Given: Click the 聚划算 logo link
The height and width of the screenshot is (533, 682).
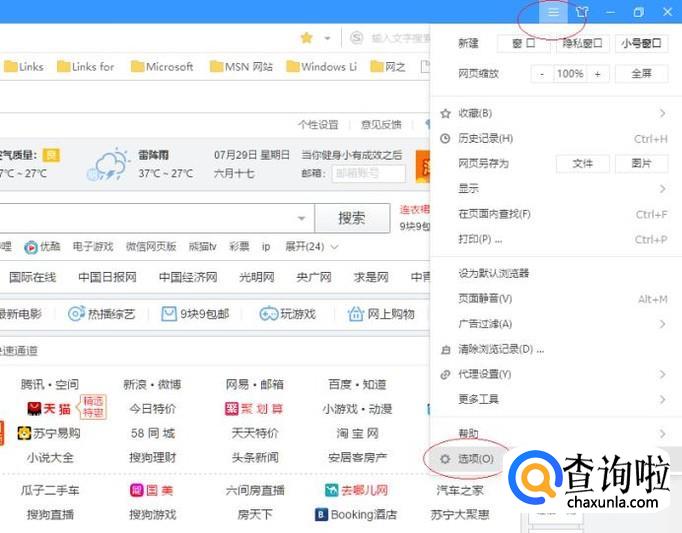Looking at the screenshot, I should tap(254, 409).
